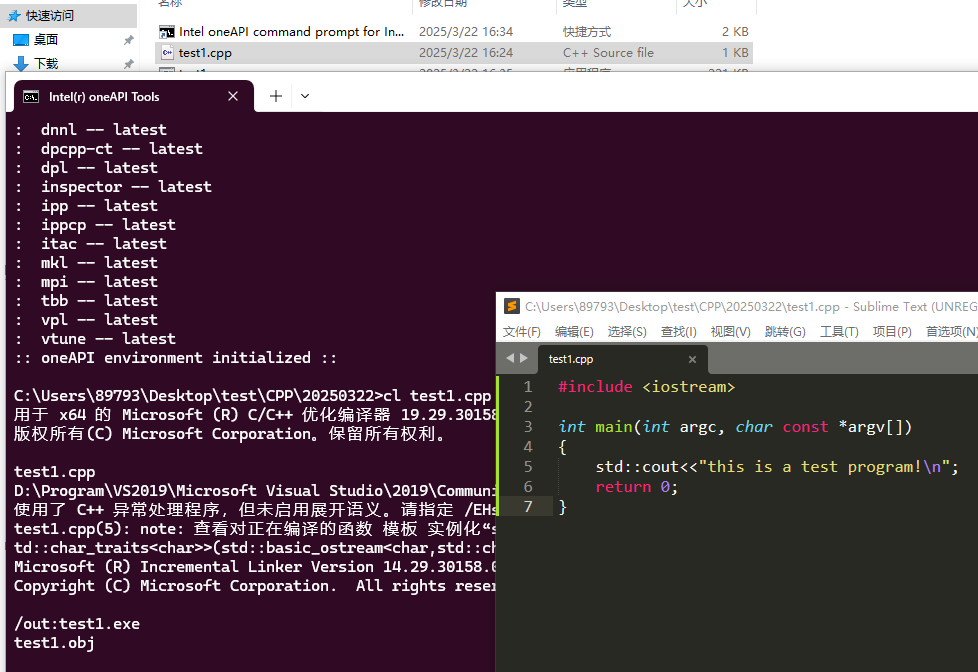978x672 pixels.
Task: Select 桌面 in Explorer navigation pane
Action: click(x=46, y=40)
